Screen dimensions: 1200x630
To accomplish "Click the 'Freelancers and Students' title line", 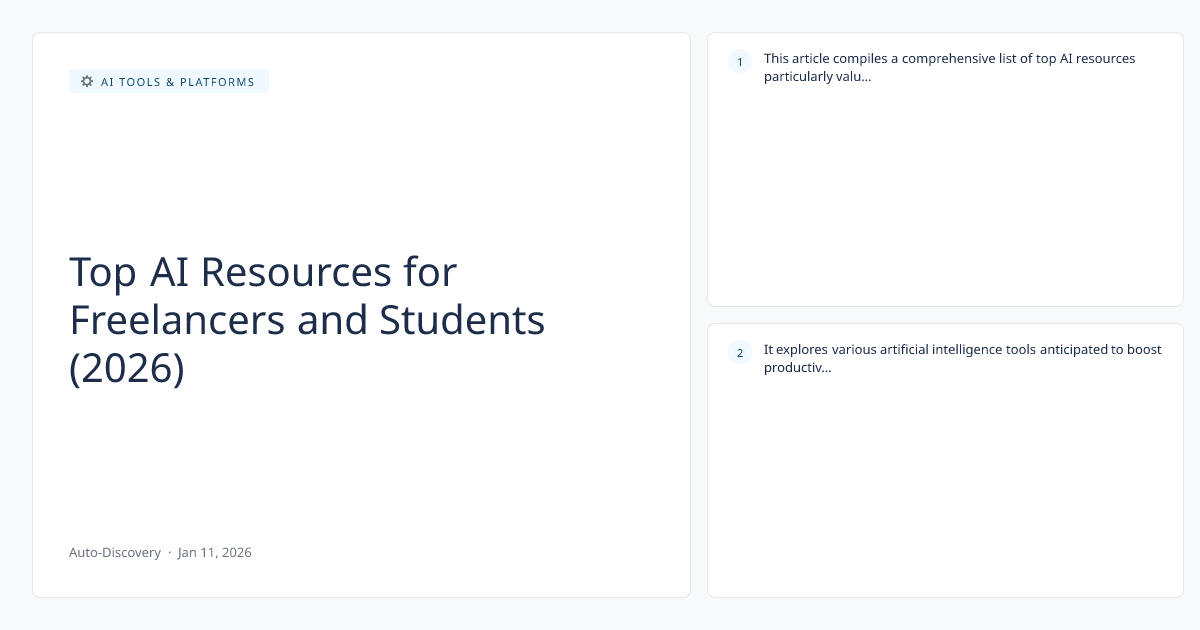I will coord(307,320).
